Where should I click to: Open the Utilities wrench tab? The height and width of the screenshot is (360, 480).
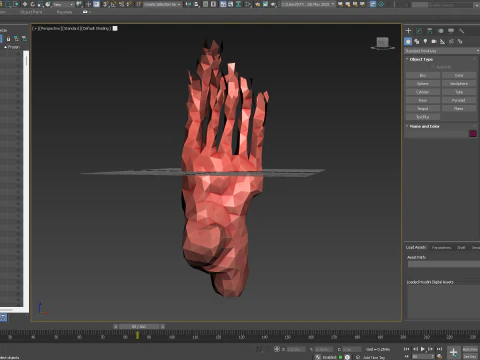tap(462, 31)
